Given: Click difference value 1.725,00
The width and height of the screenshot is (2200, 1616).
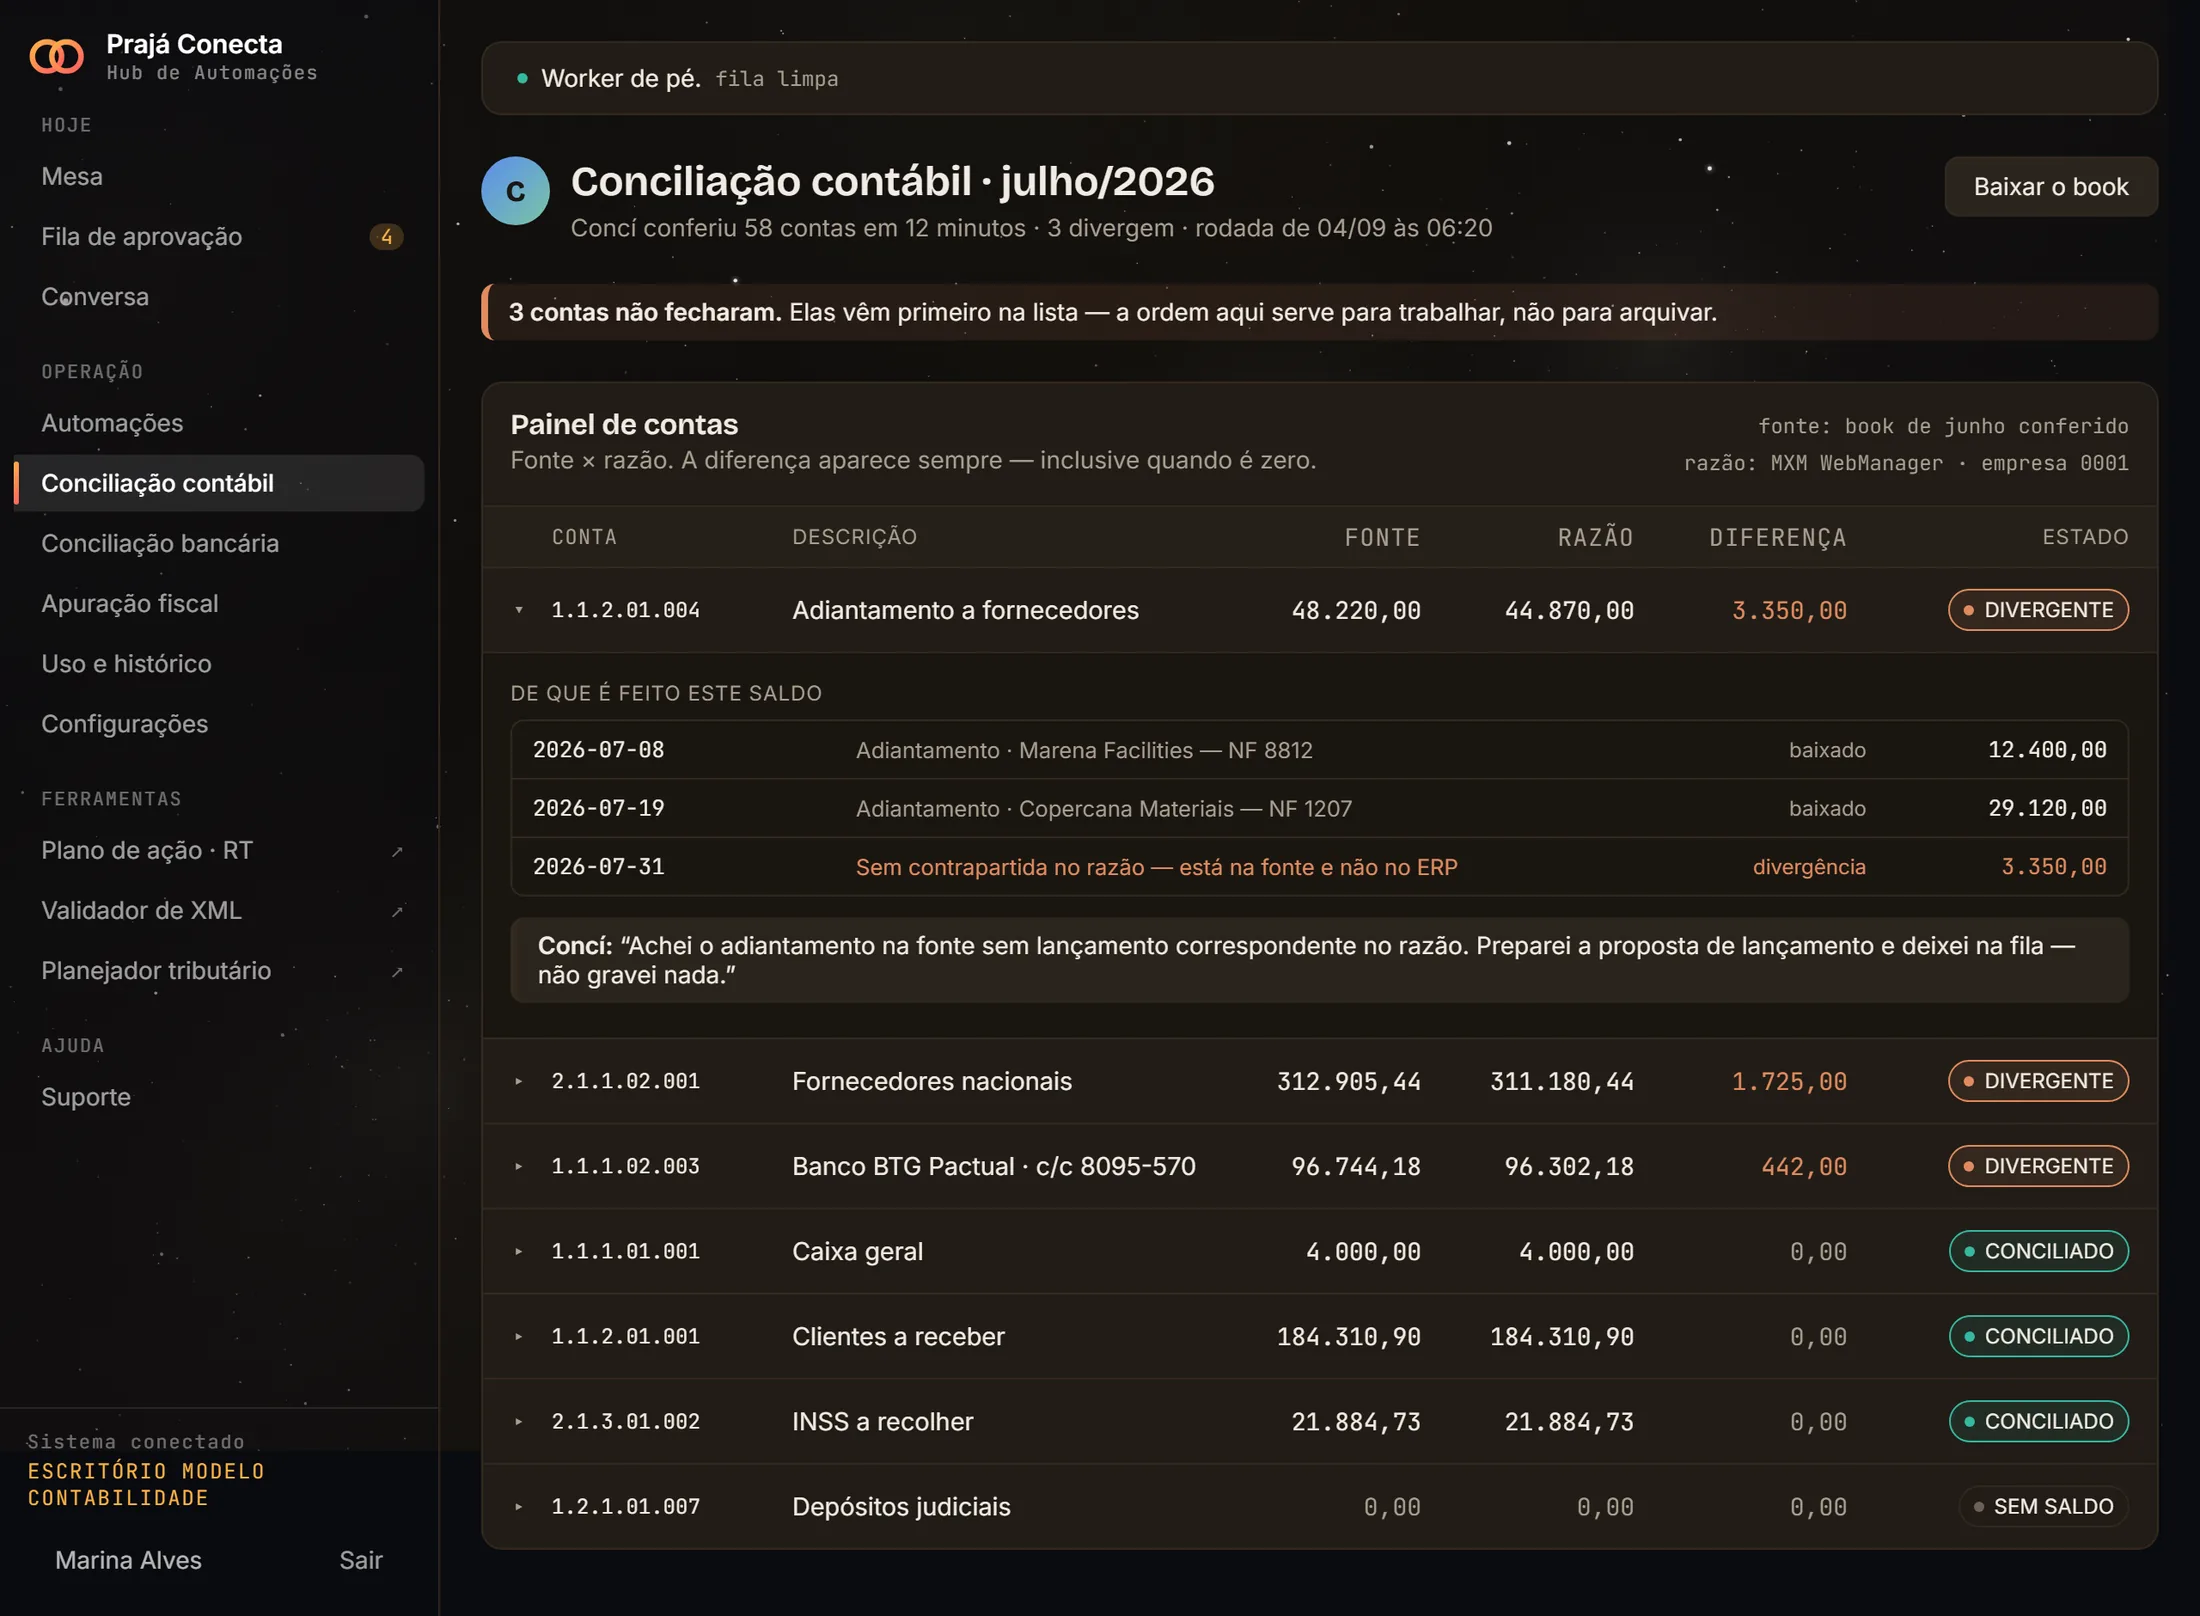Looking at the screenshot, I should 1789,1081.
